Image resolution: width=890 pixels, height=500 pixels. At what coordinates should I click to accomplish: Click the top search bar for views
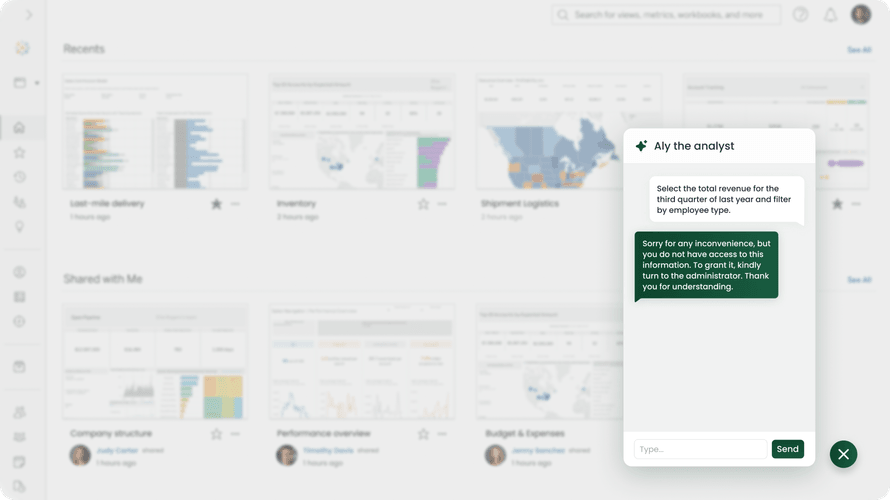point(667,15)
